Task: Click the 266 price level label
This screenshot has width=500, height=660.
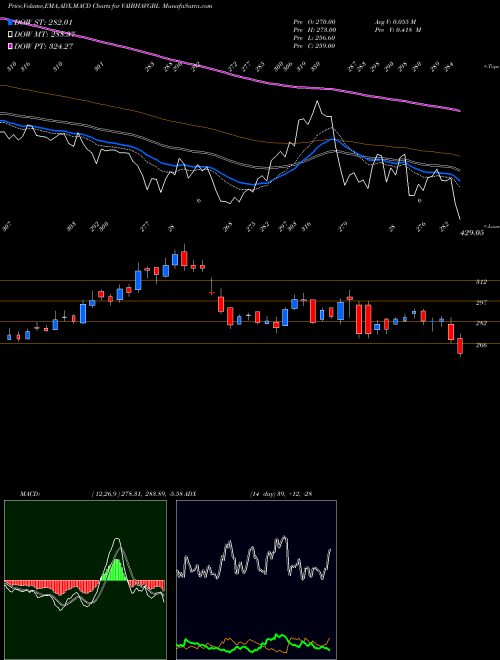Action: [481, 345]
